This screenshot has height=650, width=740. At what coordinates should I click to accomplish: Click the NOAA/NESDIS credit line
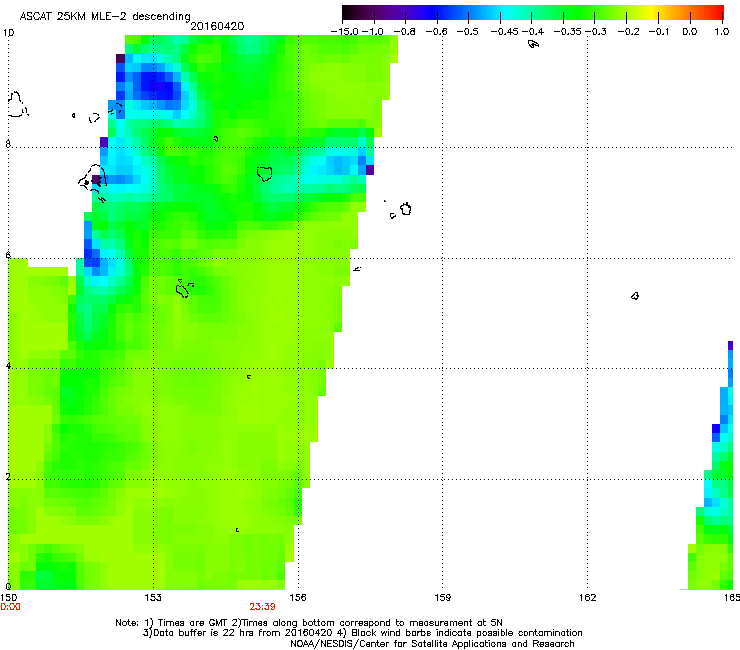(432, 644)
